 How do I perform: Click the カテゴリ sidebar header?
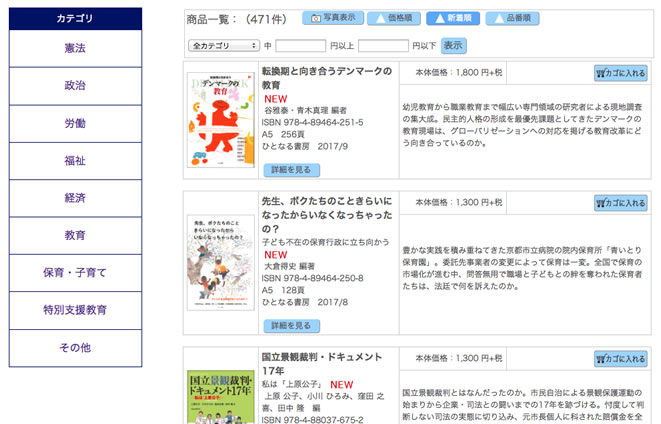coord(75,19)
